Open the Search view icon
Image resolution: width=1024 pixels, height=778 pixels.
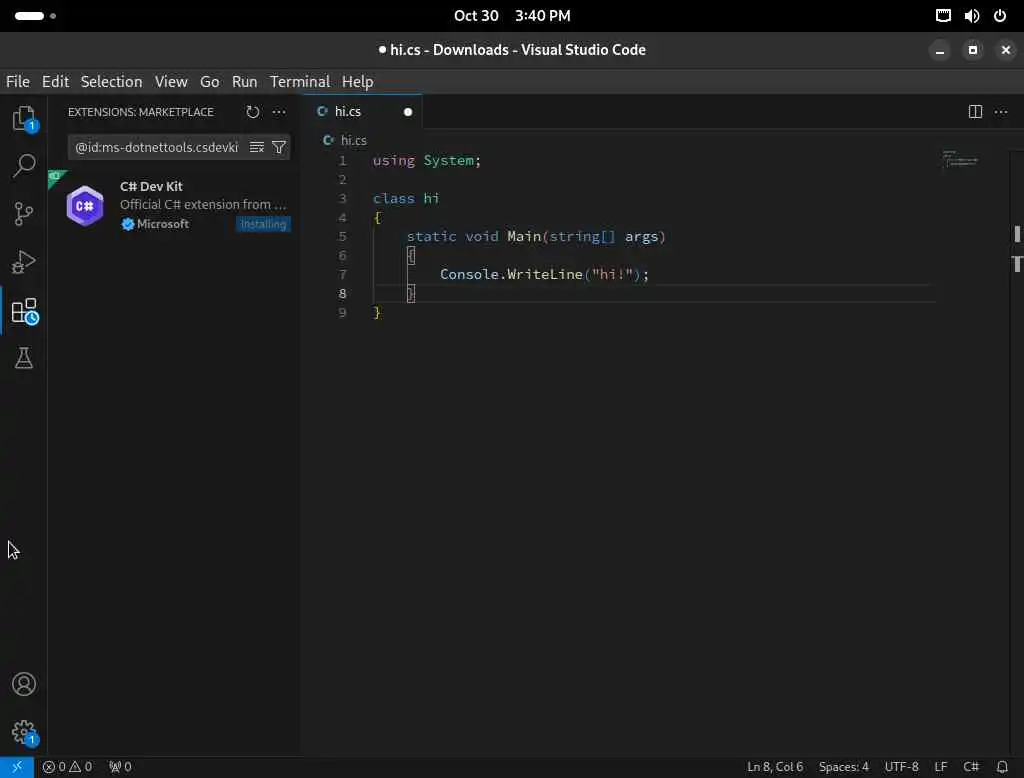point(24,166)
